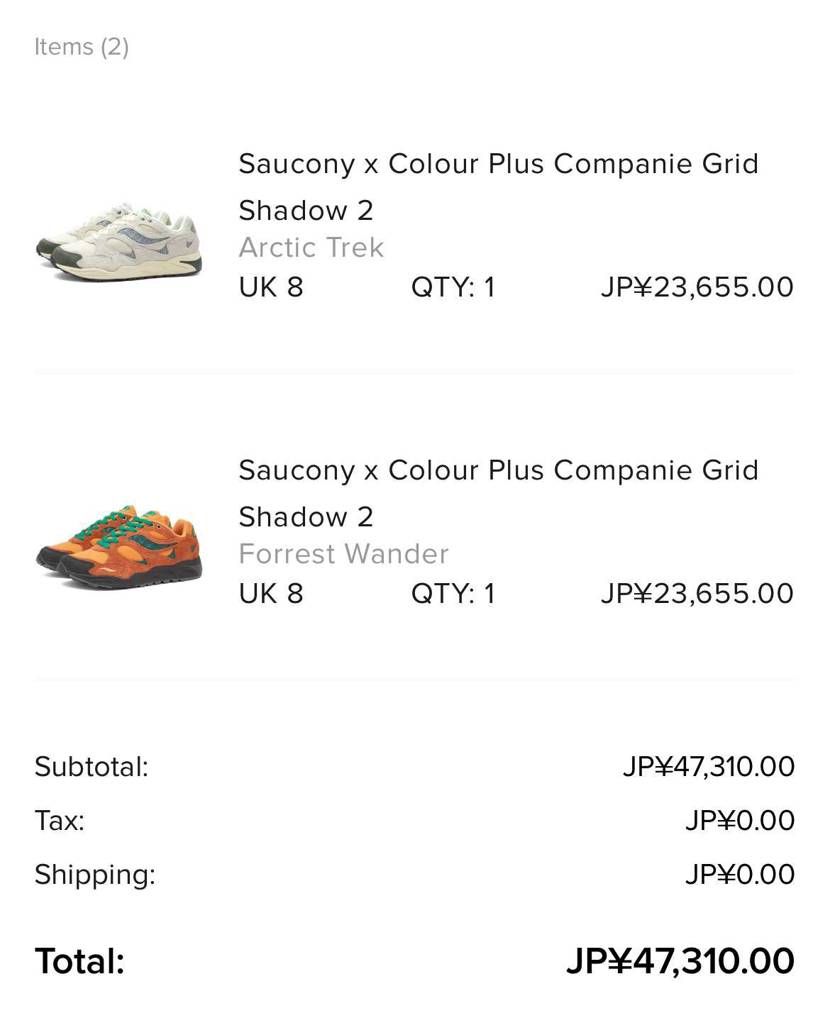Click UK 8 size on Forrest Wander
The height and width of the screenshot is (1013, 830).
(270, 594)
